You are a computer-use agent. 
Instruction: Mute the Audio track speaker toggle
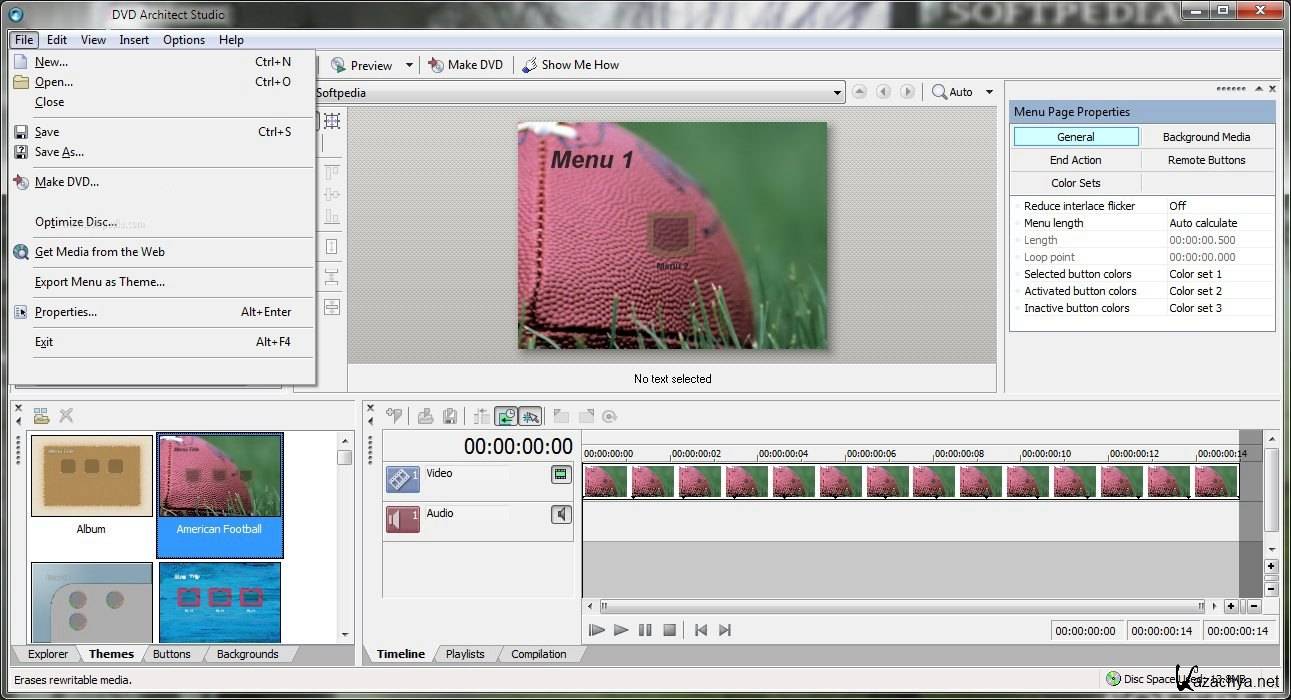561,514
